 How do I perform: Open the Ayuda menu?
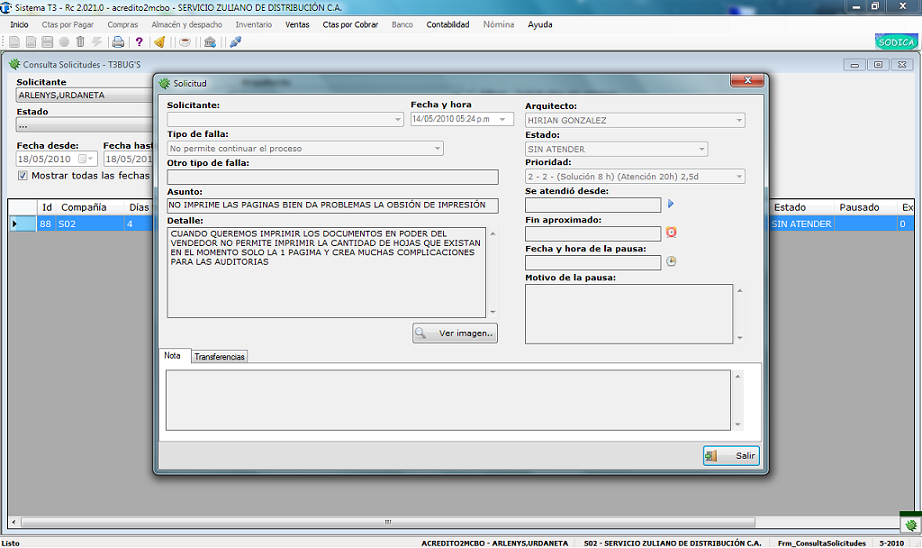pos(540,25)
